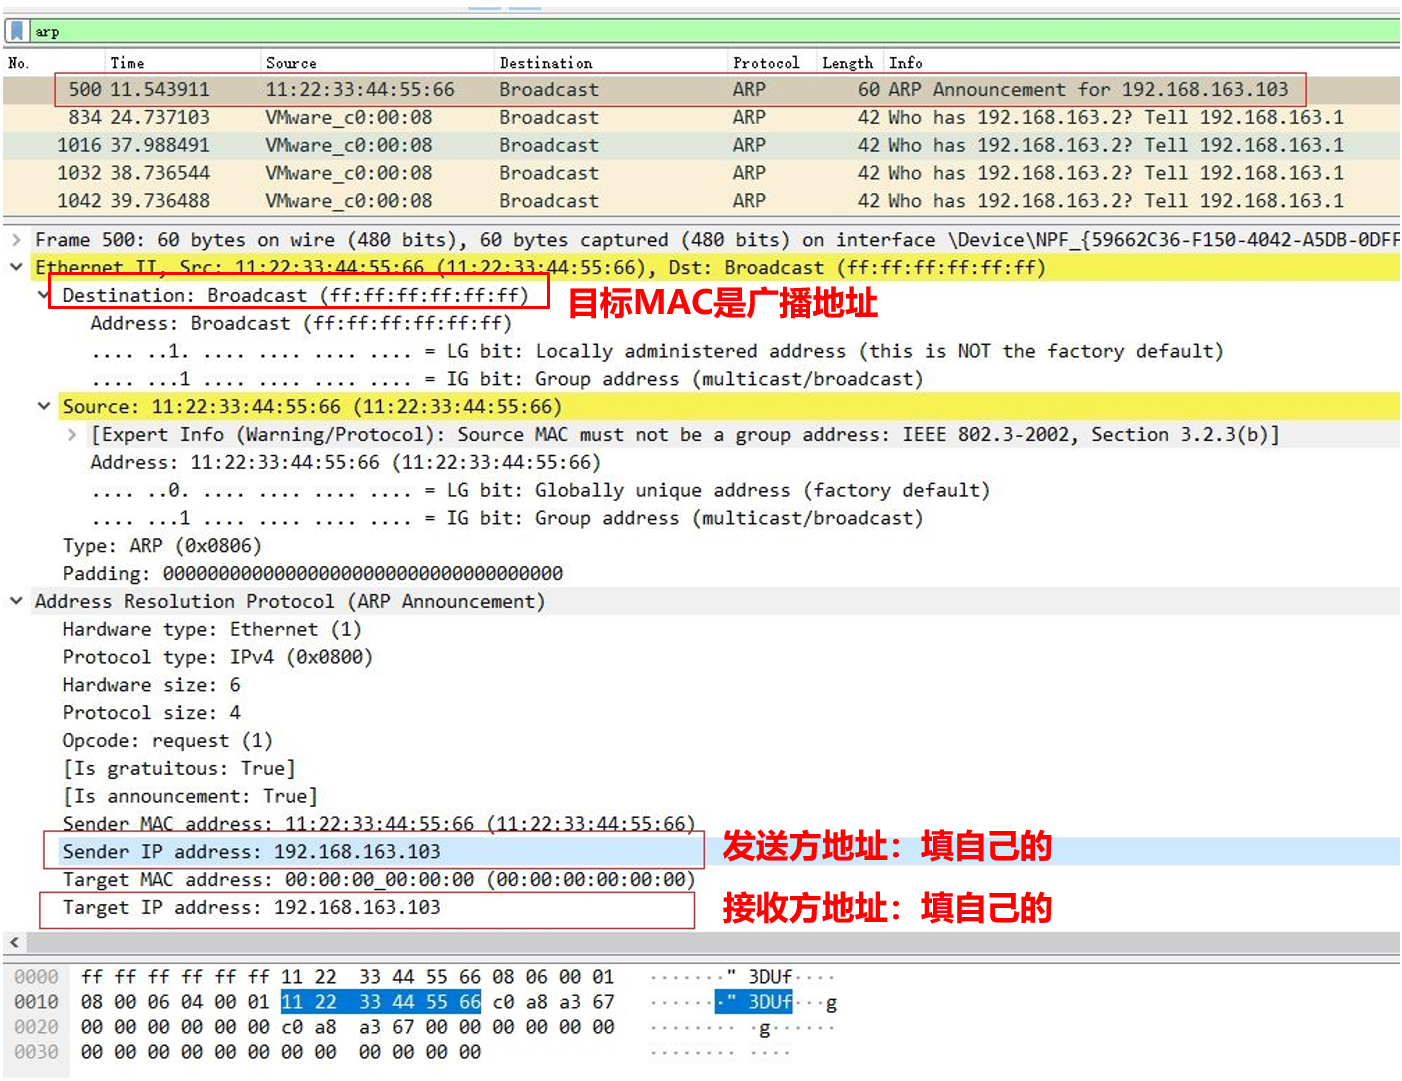Screen dimensions: 1402x1081
Task: Click hex dump row offset 0020
Action: (x=36, y=1027)
